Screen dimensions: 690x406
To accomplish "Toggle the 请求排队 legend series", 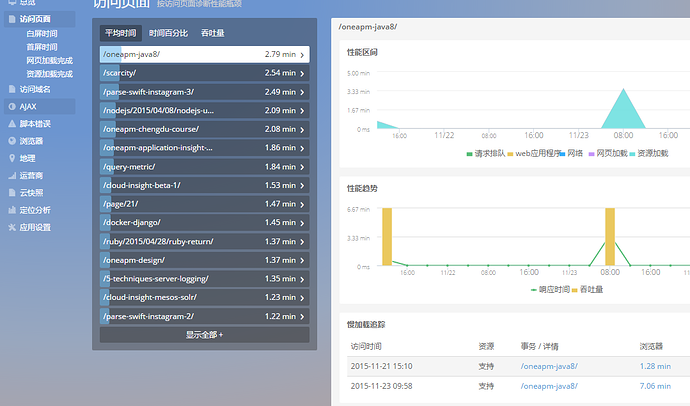I will coord(489,153).
